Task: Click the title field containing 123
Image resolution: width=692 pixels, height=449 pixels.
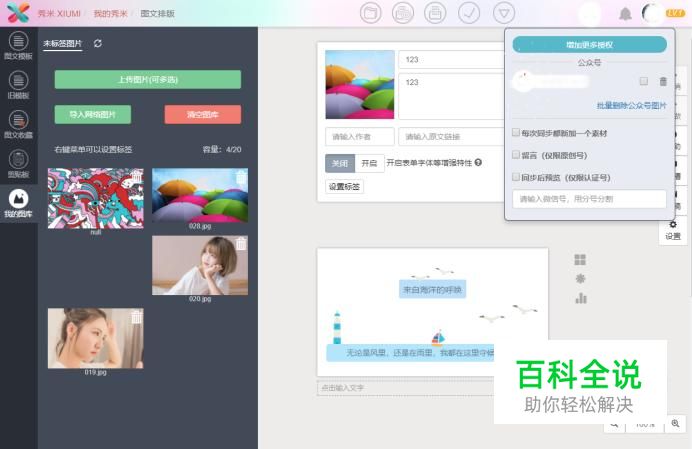Action: click(x=452, y=60)
